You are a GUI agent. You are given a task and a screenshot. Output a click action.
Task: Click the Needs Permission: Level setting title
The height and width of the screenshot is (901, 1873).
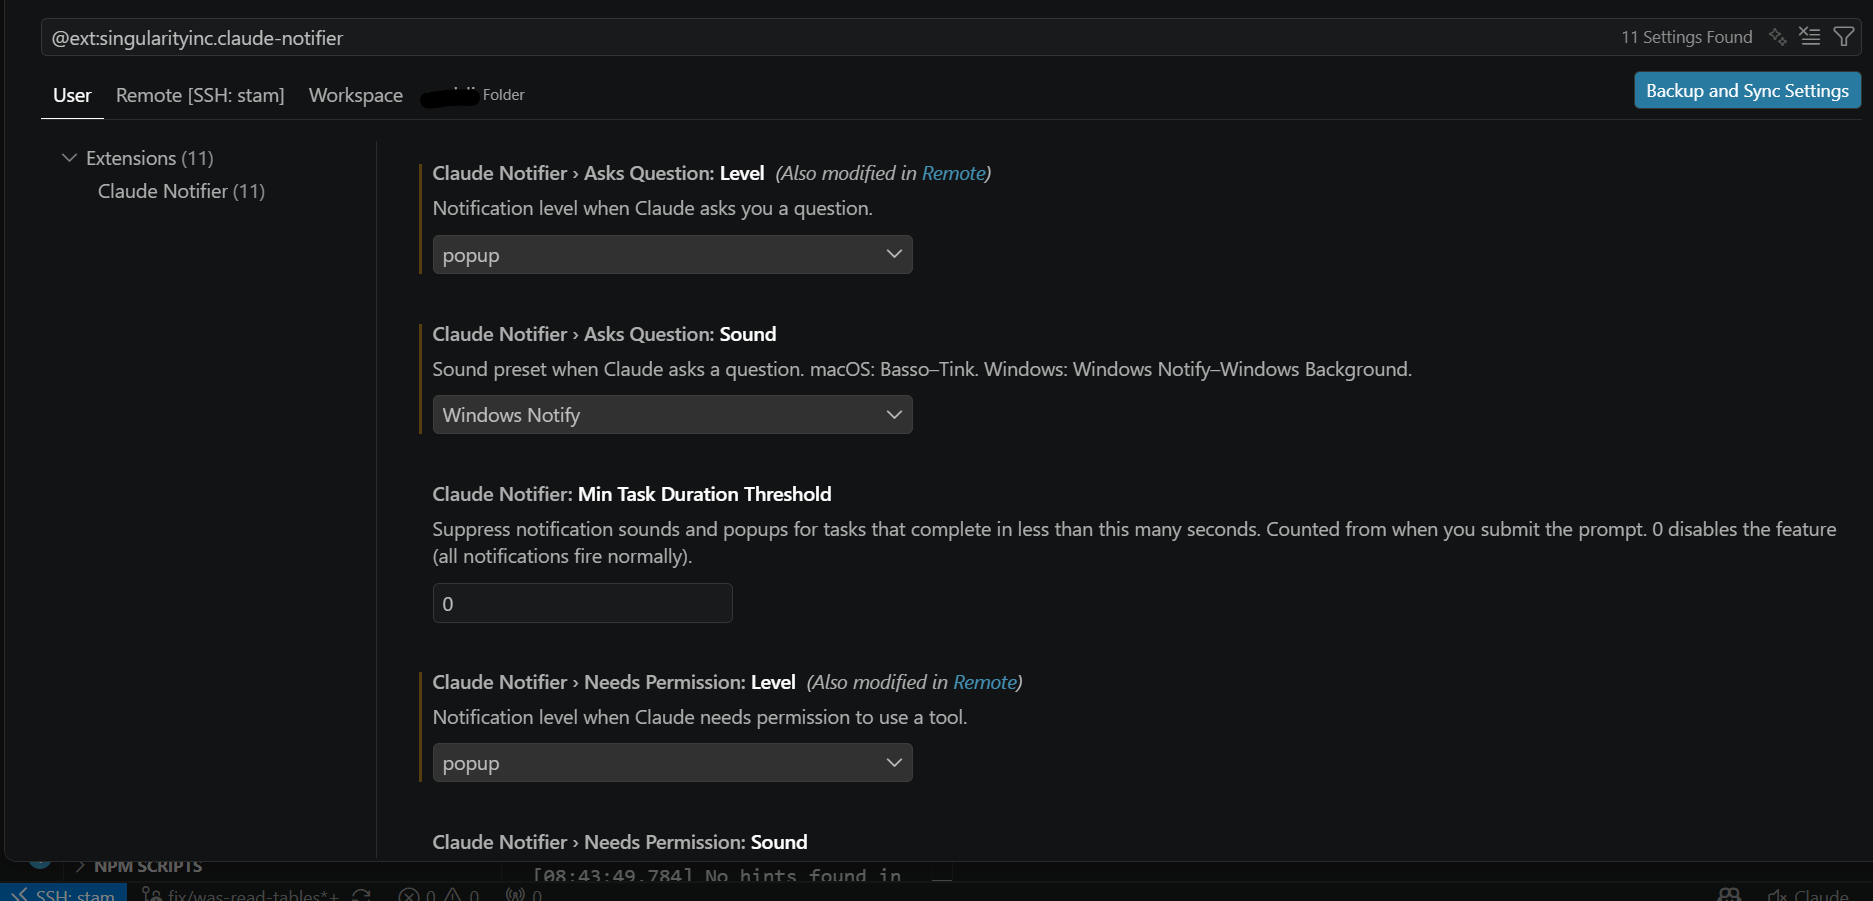tap(614, 682)
